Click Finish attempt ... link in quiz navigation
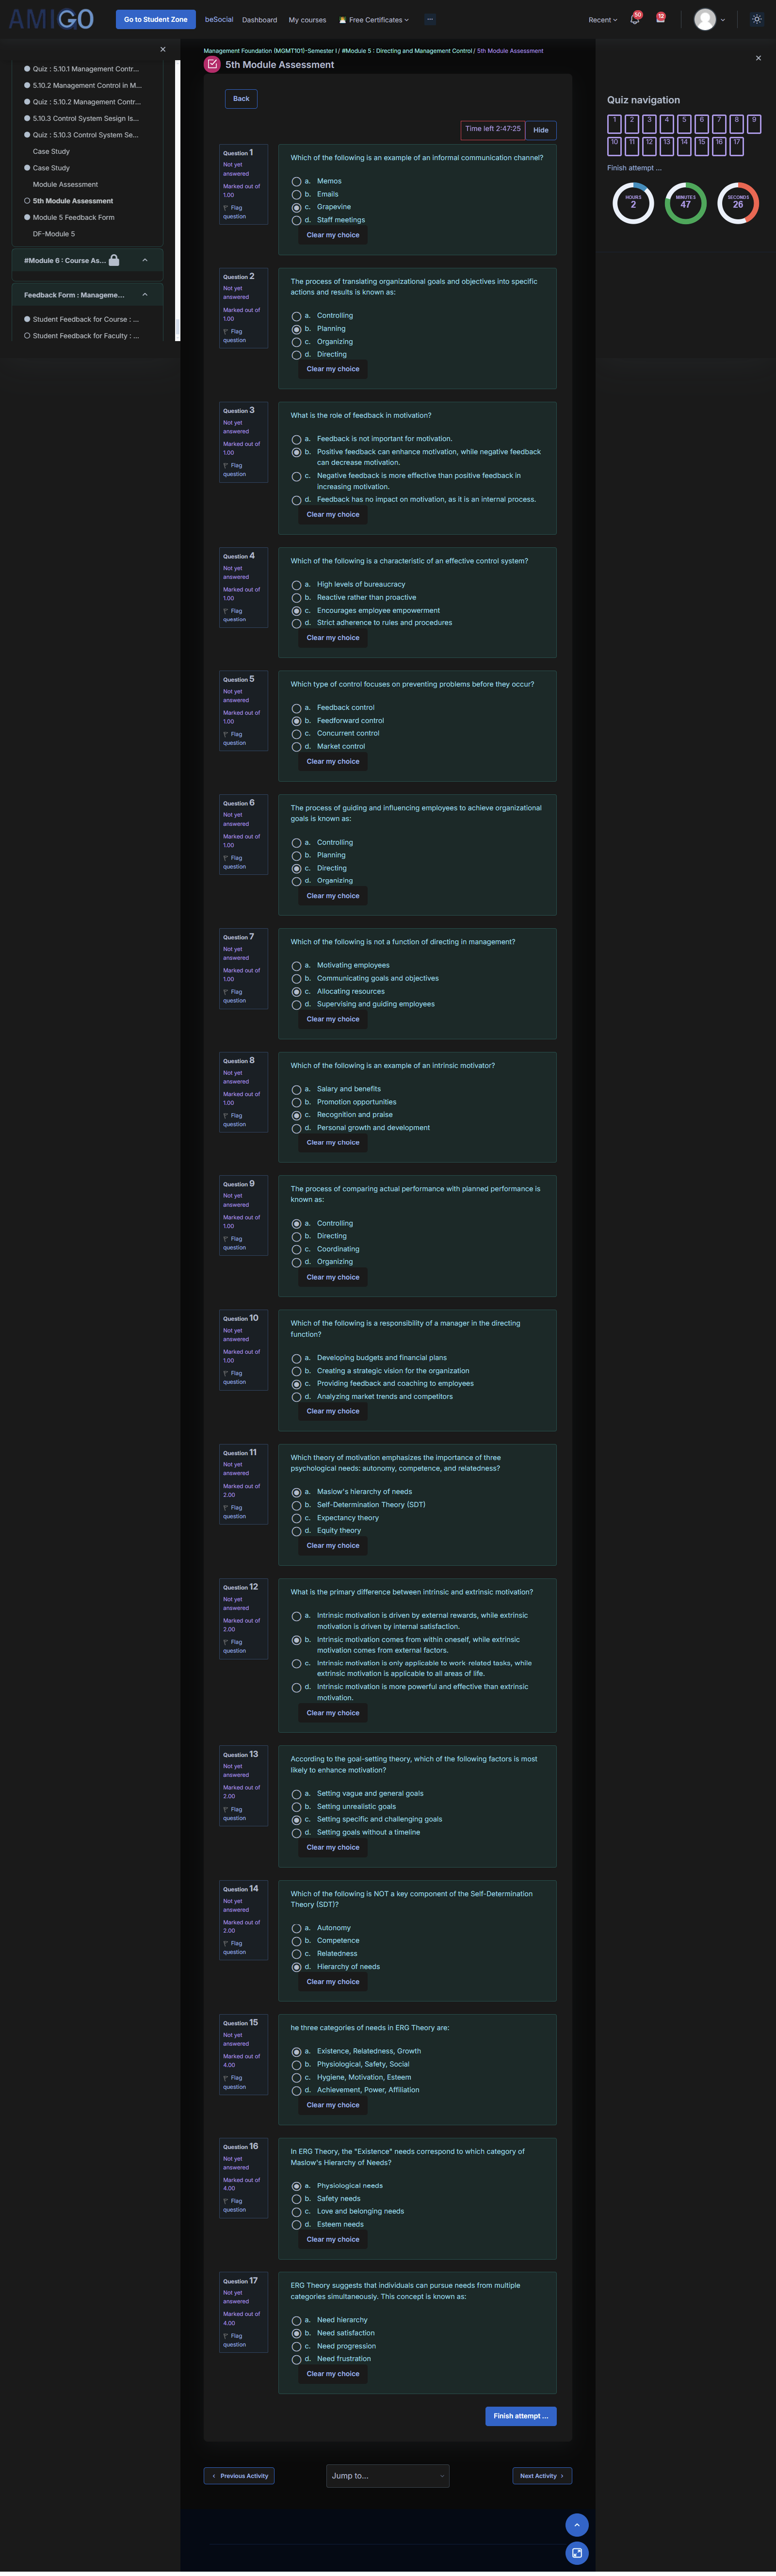 (634, 168)
